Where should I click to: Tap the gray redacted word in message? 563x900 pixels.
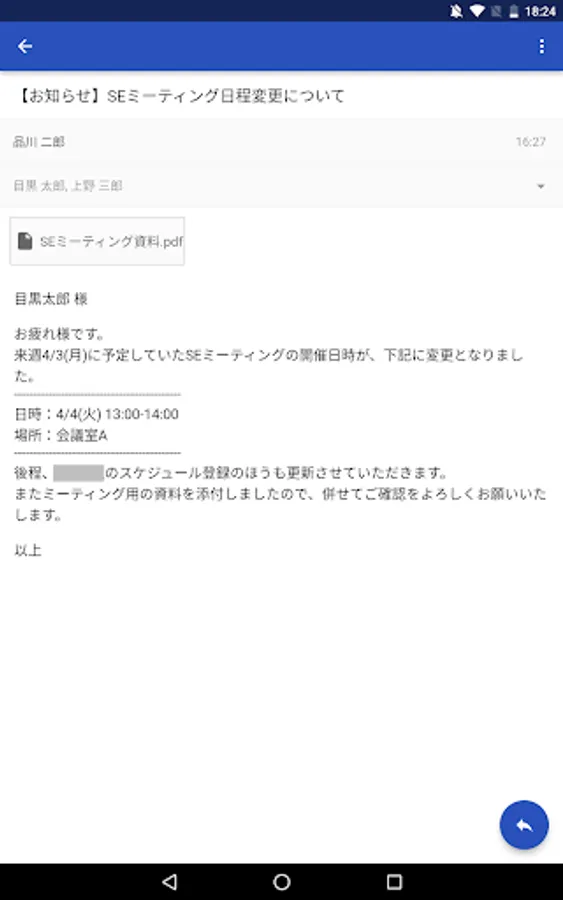pos(79,473)
